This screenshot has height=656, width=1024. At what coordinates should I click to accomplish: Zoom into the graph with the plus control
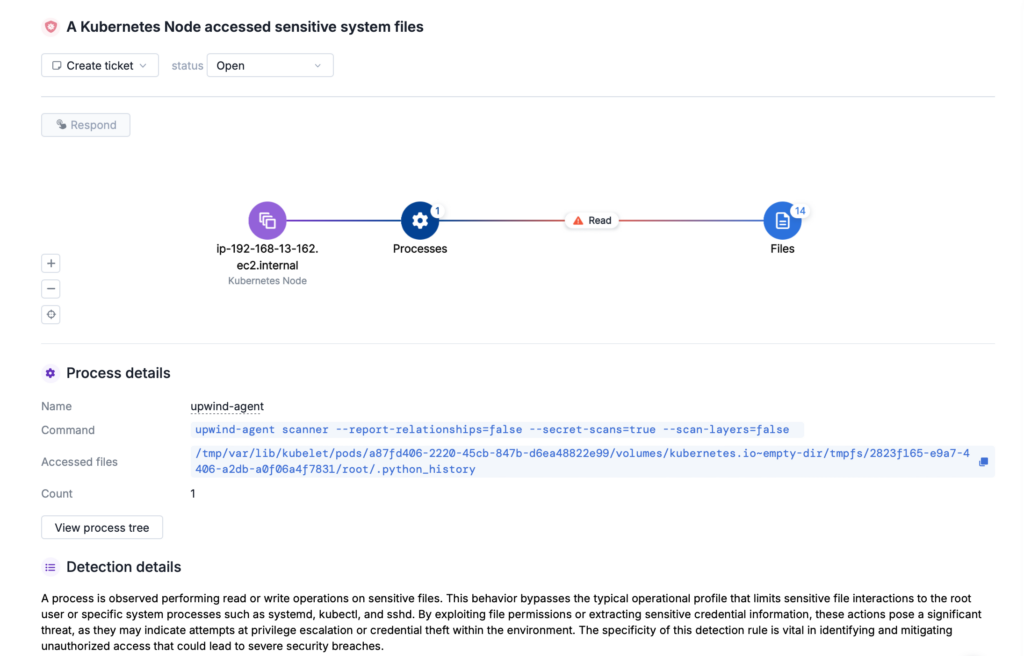pyautogui.click(x=50, y=262)
